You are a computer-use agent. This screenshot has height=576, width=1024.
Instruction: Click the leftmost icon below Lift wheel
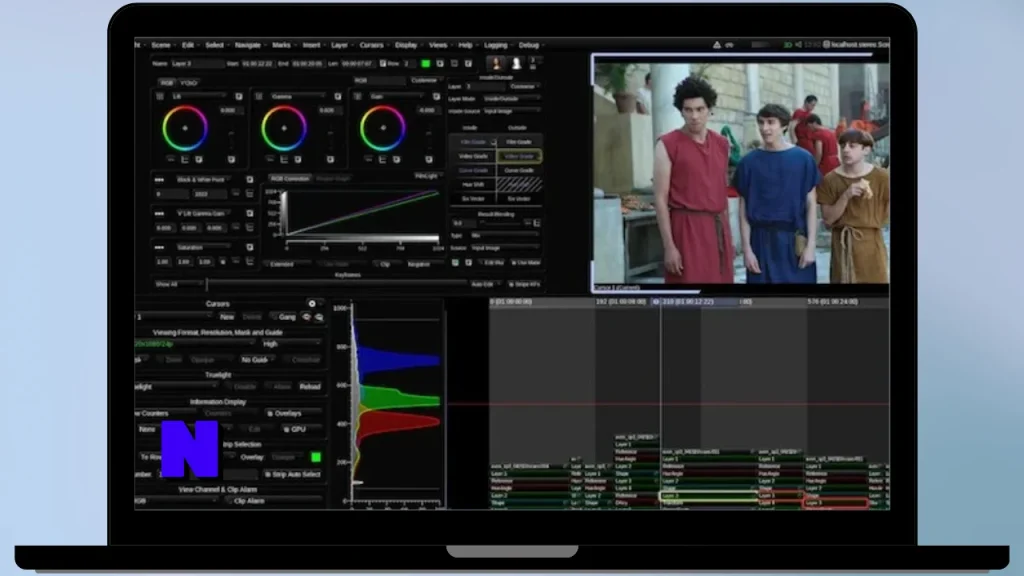170,159
